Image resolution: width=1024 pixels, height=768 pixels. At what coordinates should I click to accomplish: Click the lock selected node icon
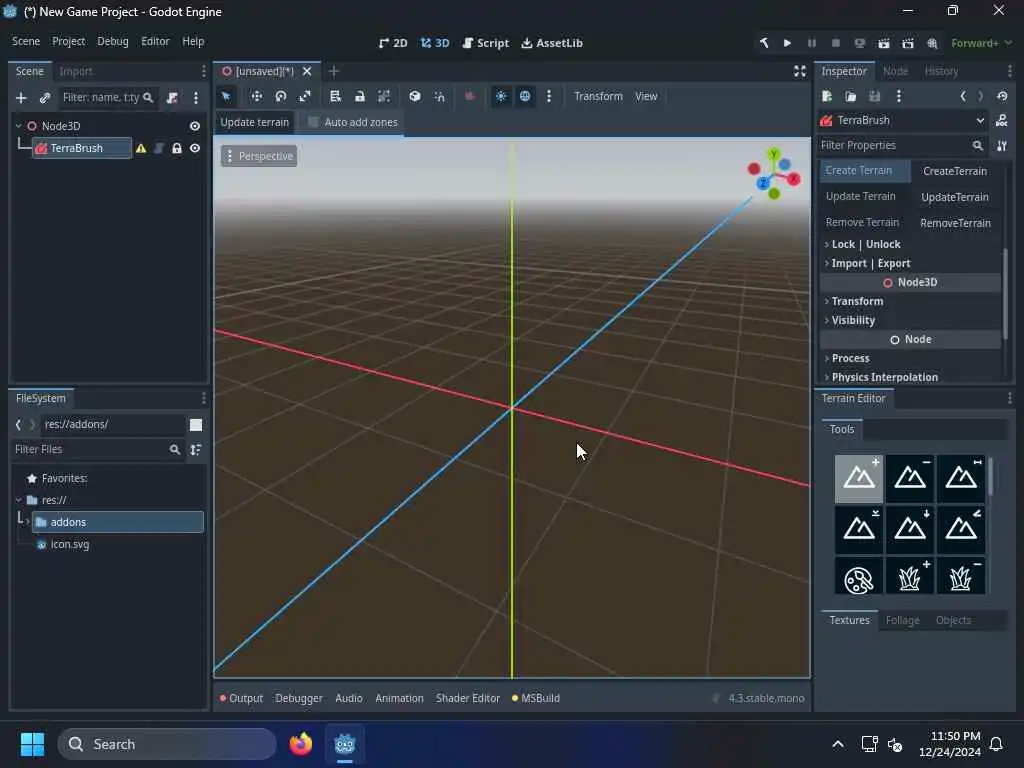click(x=359, y=97)
